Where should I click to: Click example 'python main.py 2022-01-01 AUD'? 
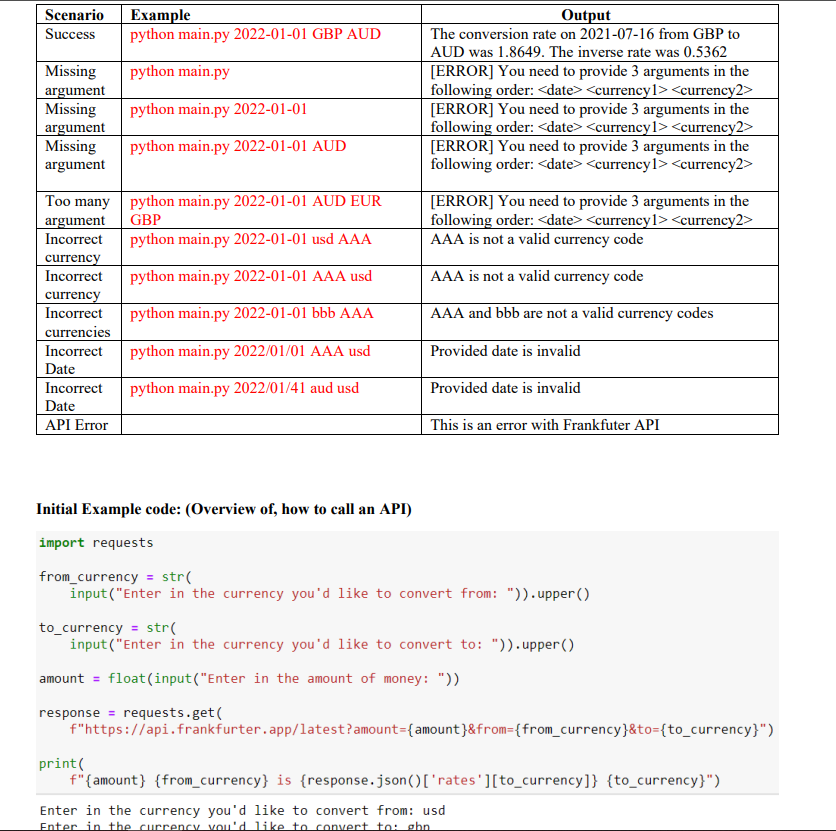[x=238, y=146]
